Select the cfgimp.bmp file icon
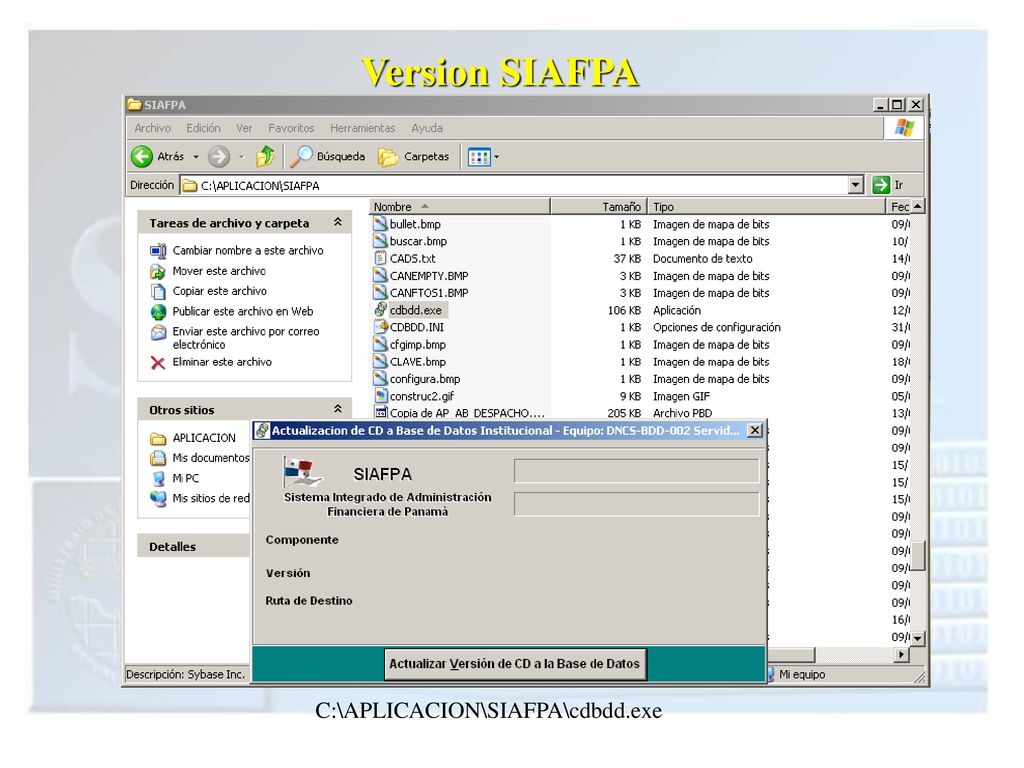Screen dimensions: 1024x768 380,344
